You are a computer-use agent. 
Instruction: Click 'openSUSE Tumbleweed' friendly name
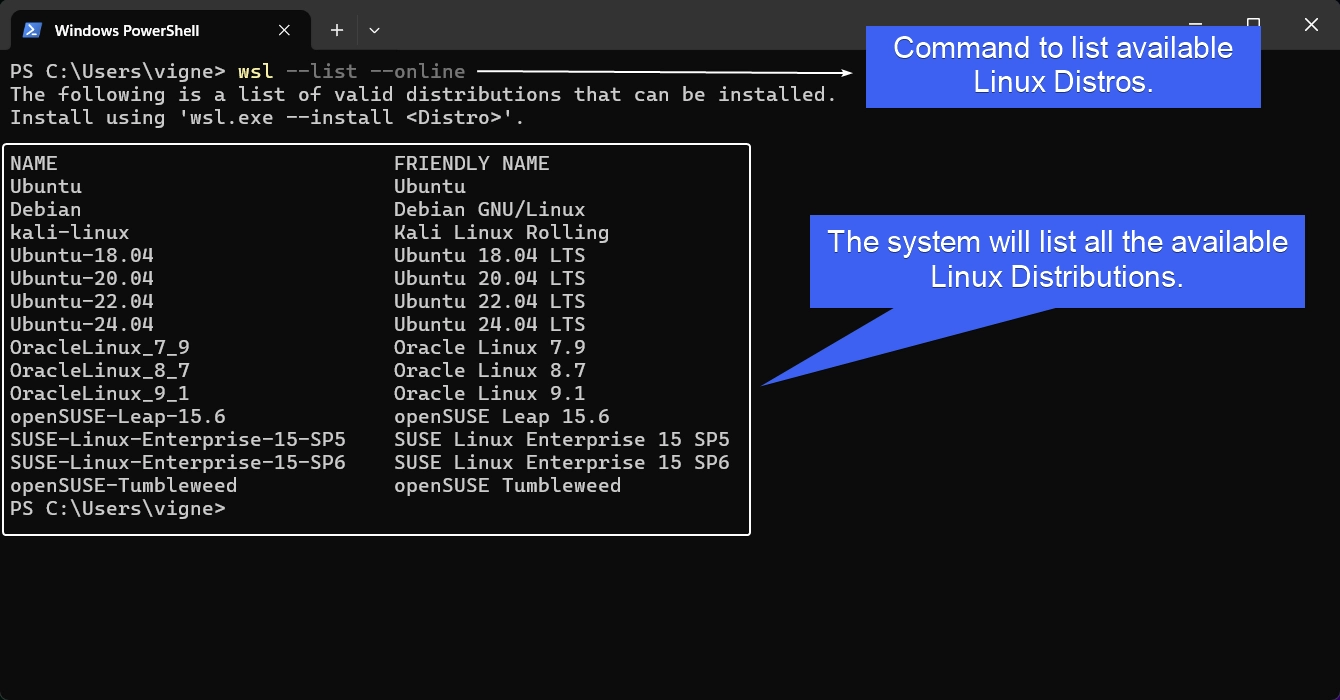pos(508,486)
